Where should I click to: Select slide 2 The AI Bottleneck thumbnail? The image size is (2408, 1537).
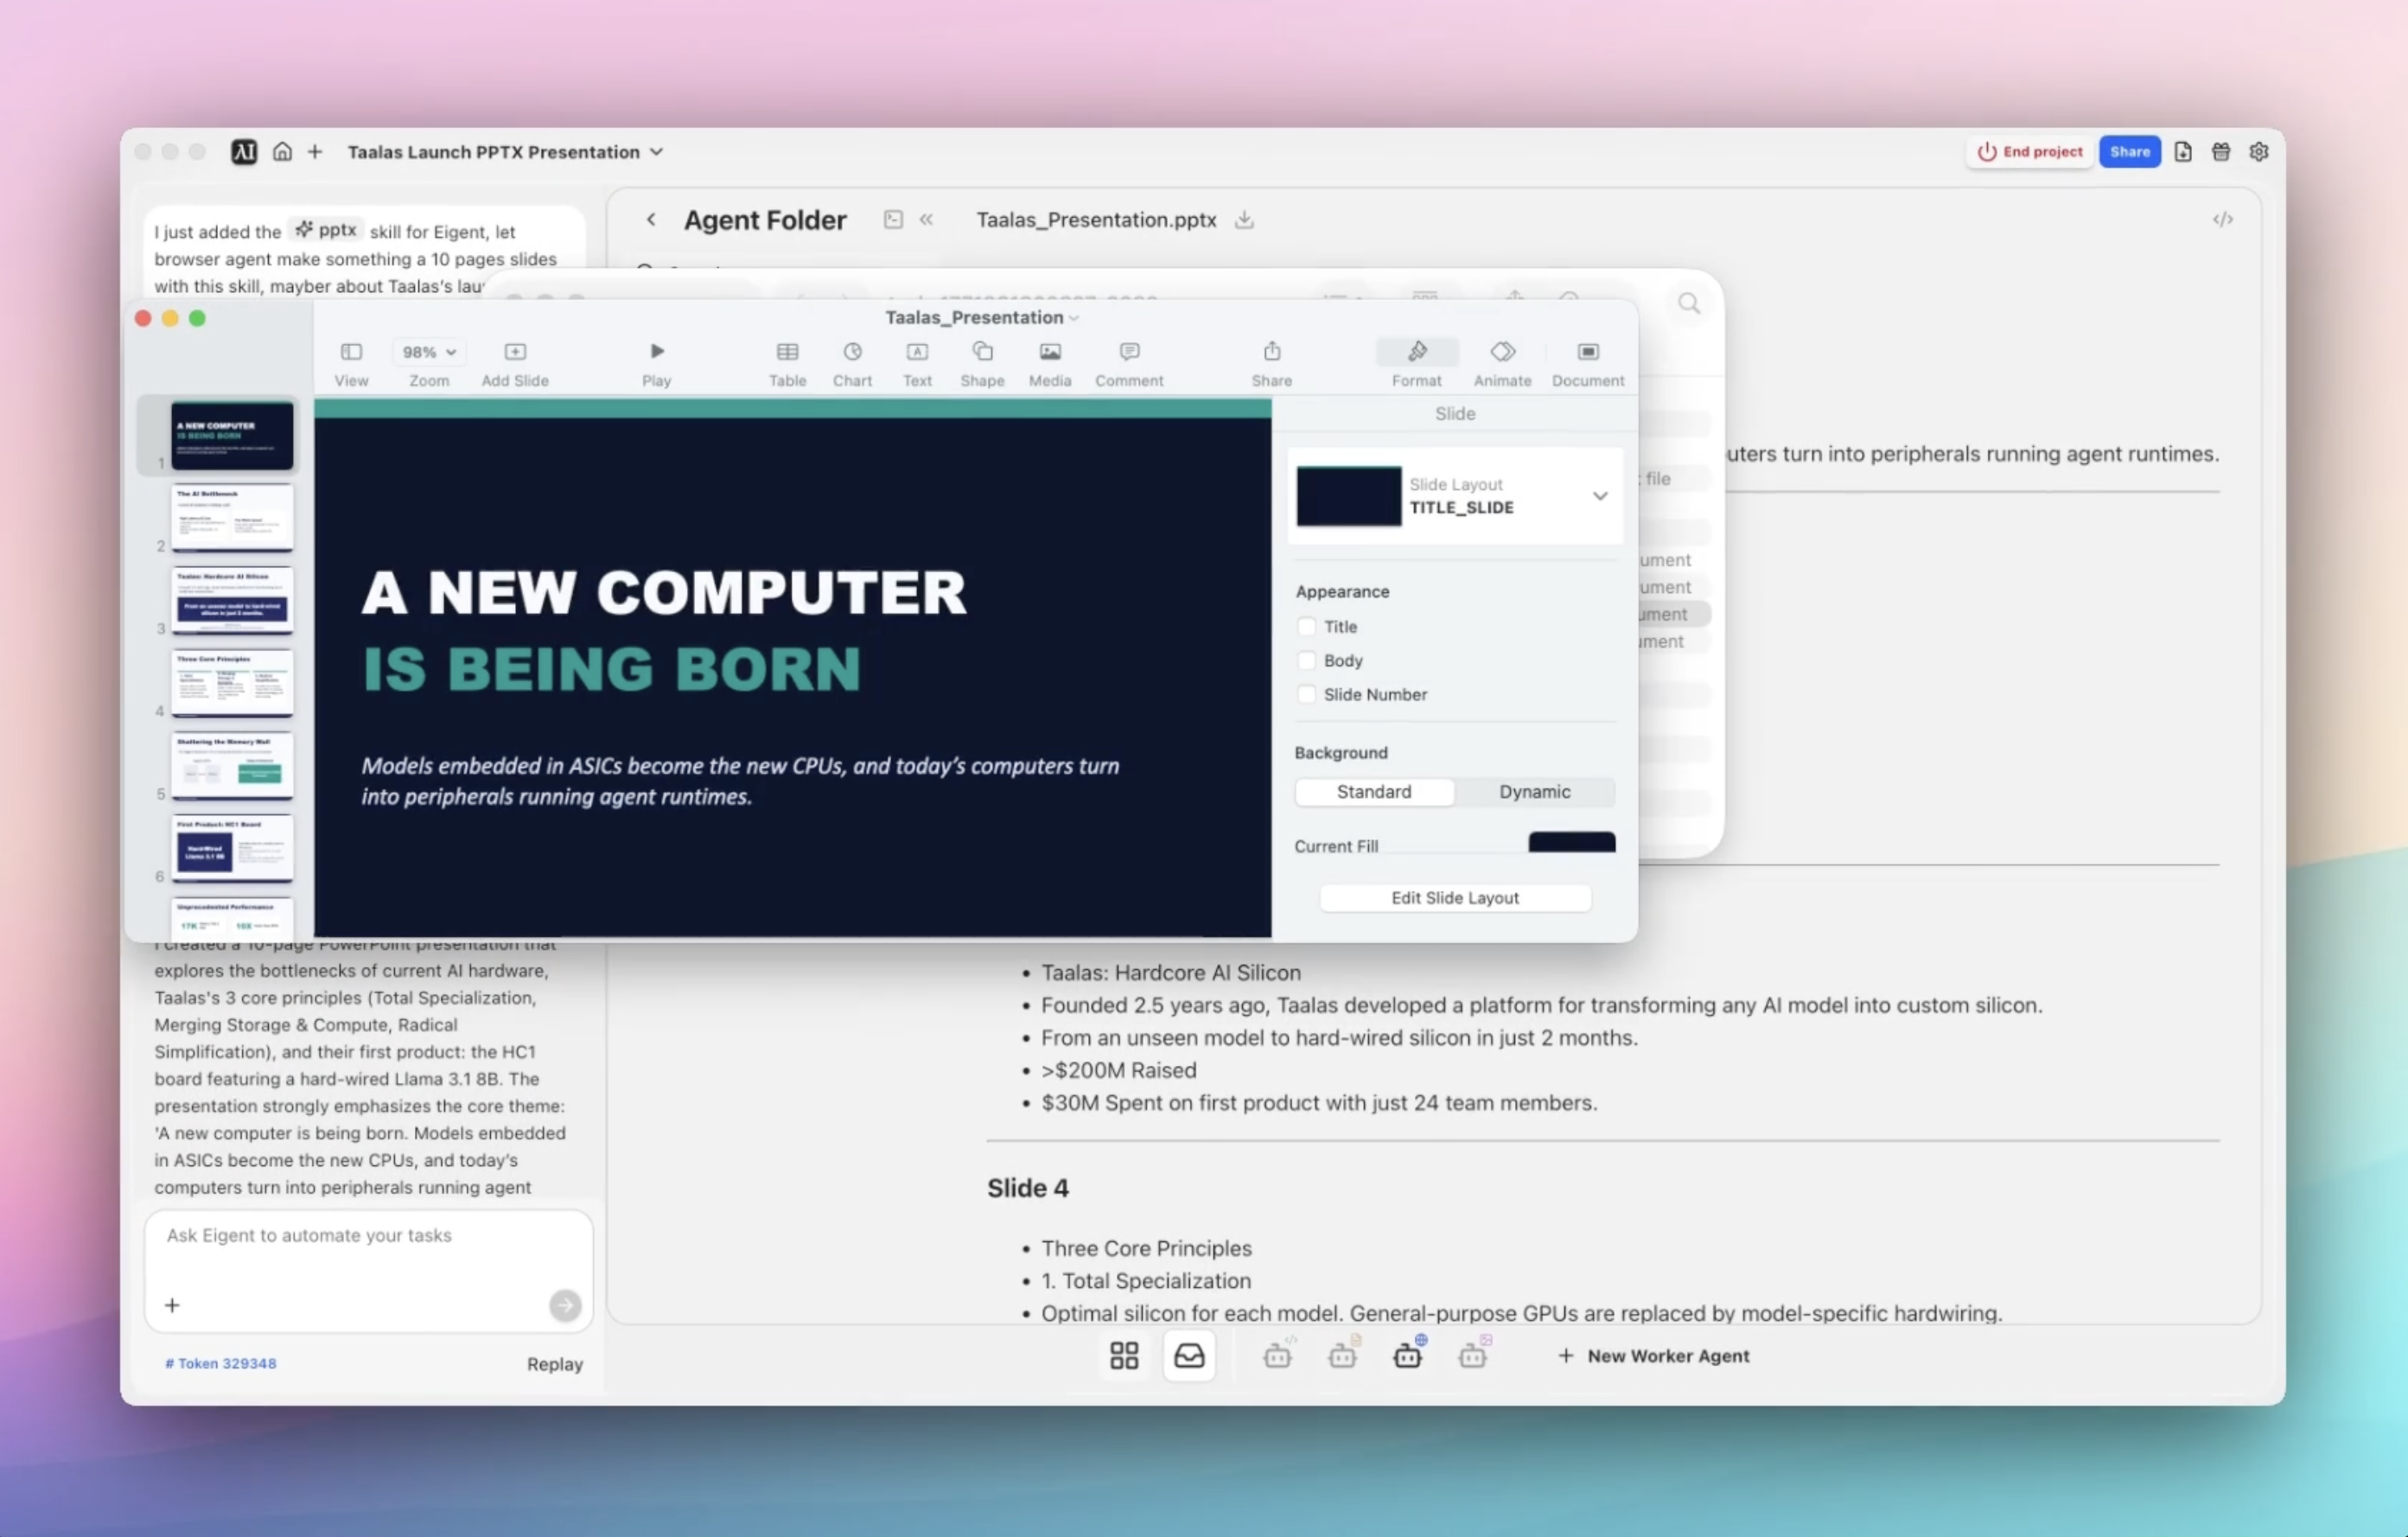click(232, 518)
